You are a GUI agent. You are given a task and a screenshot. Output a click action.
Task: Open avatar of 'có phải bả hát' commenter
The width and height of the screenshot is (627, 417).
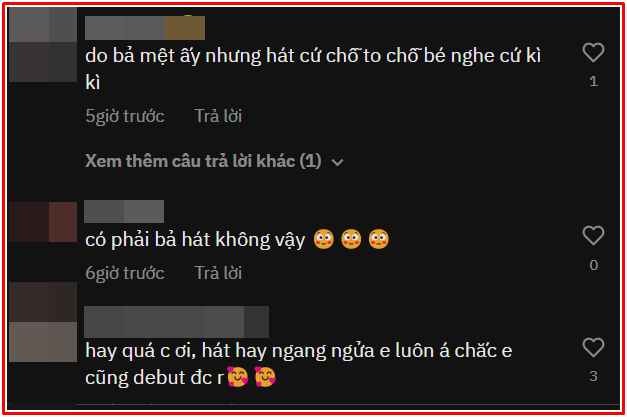coord(43,222)
